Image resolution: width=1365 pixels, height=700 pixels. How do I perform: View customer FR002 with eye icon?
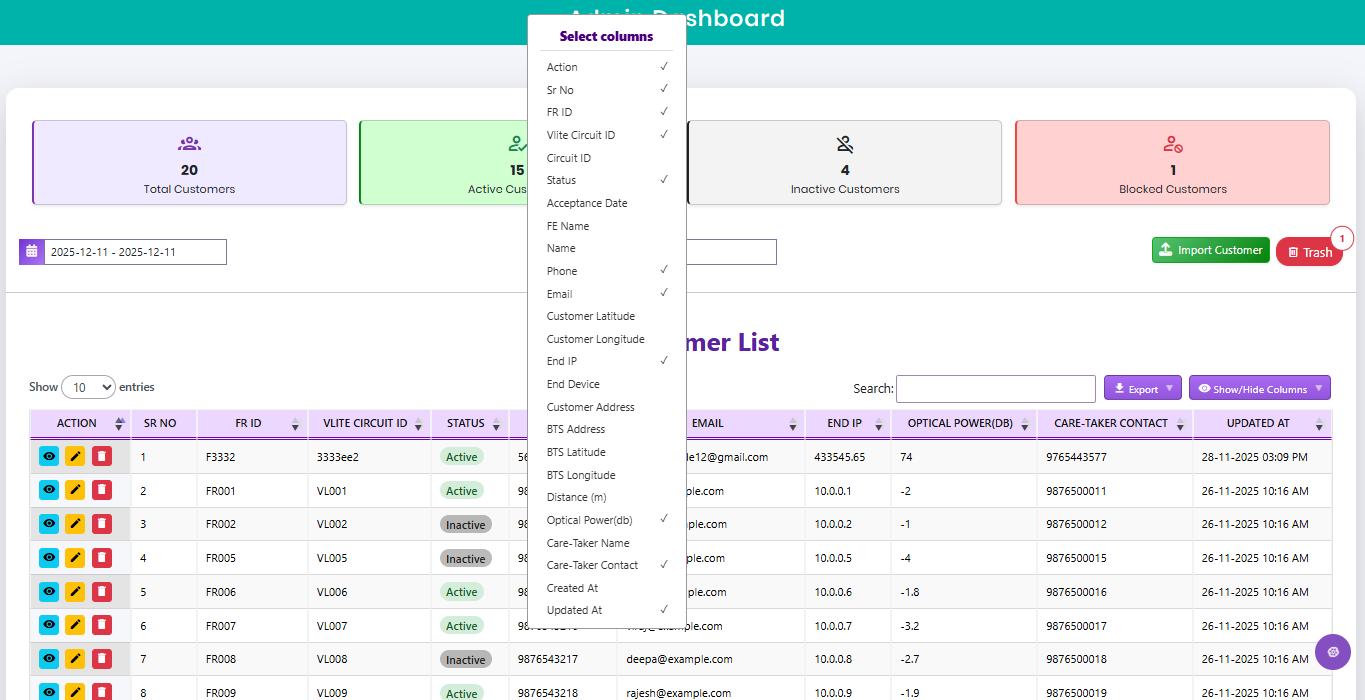pos(49,523)
